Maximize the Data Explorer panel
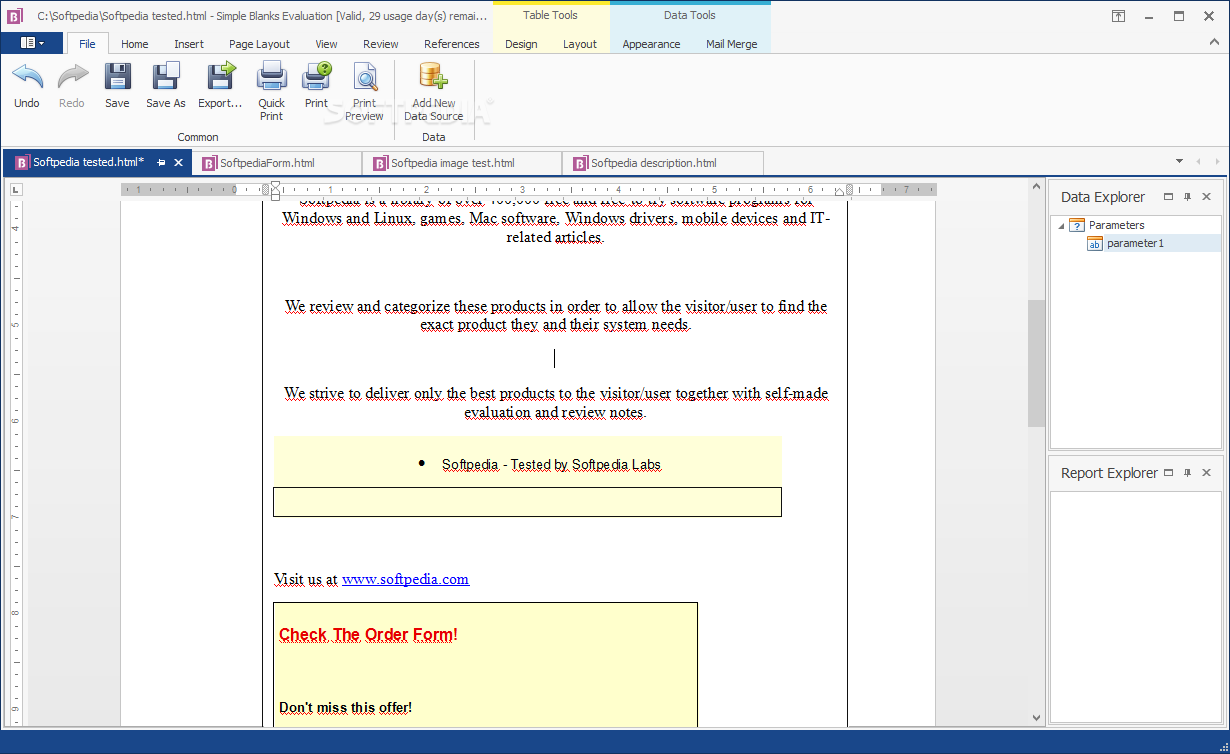1230x754 pixels. click(x=1169, y=197)
